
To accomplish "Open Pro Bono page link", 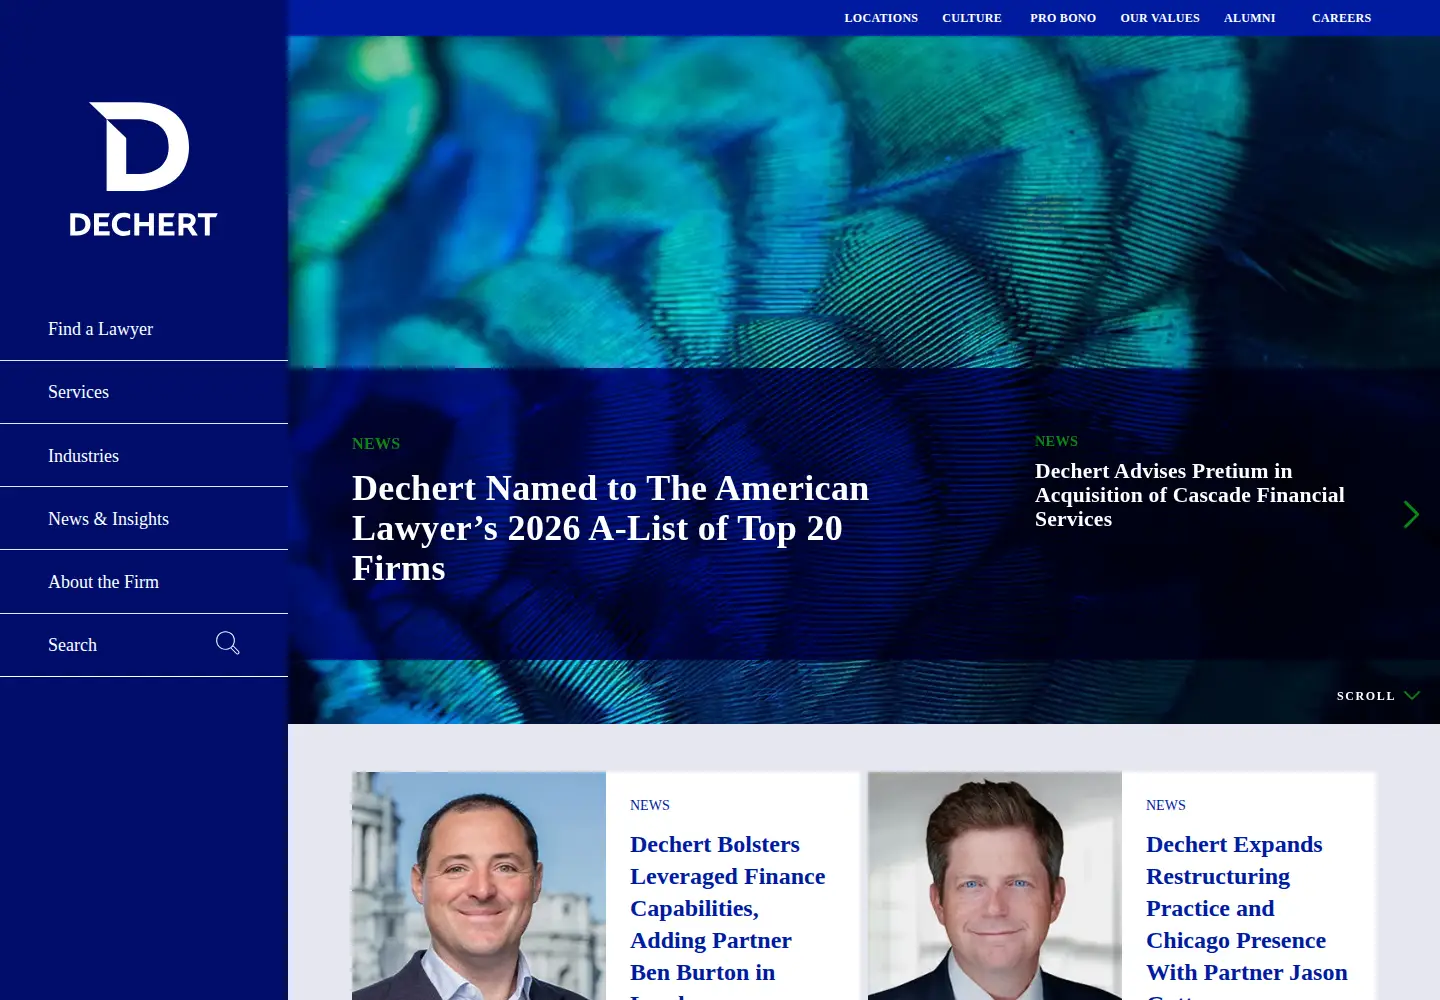I will pyautogui.click(x=1063, y=18).
